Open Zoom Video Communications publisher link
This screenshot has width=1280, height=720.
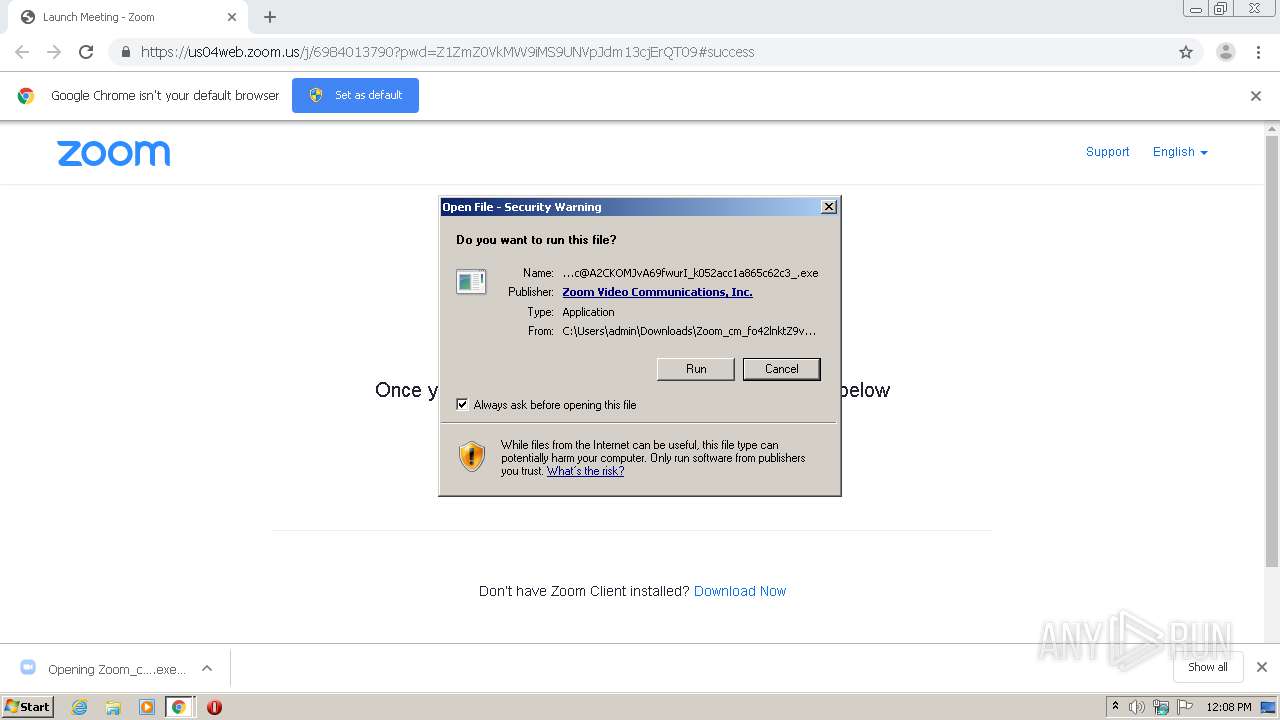pos(657,292)
